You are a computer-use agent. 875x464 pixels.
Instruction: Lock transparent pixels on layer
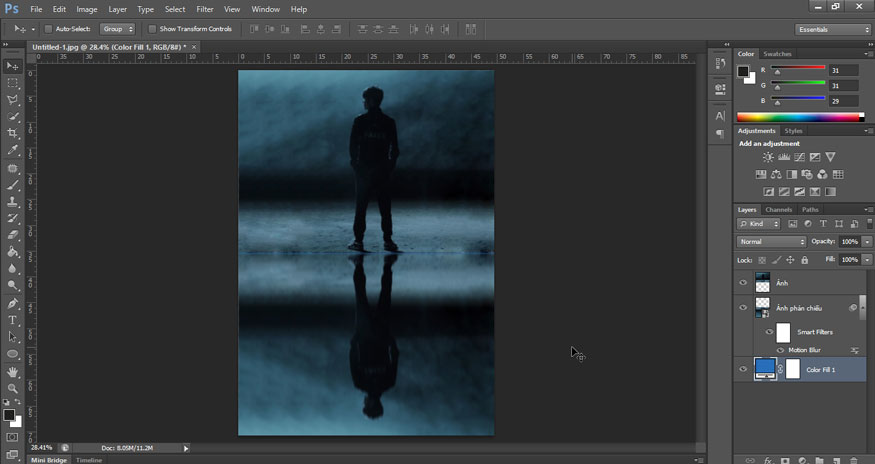pos(762,260)
